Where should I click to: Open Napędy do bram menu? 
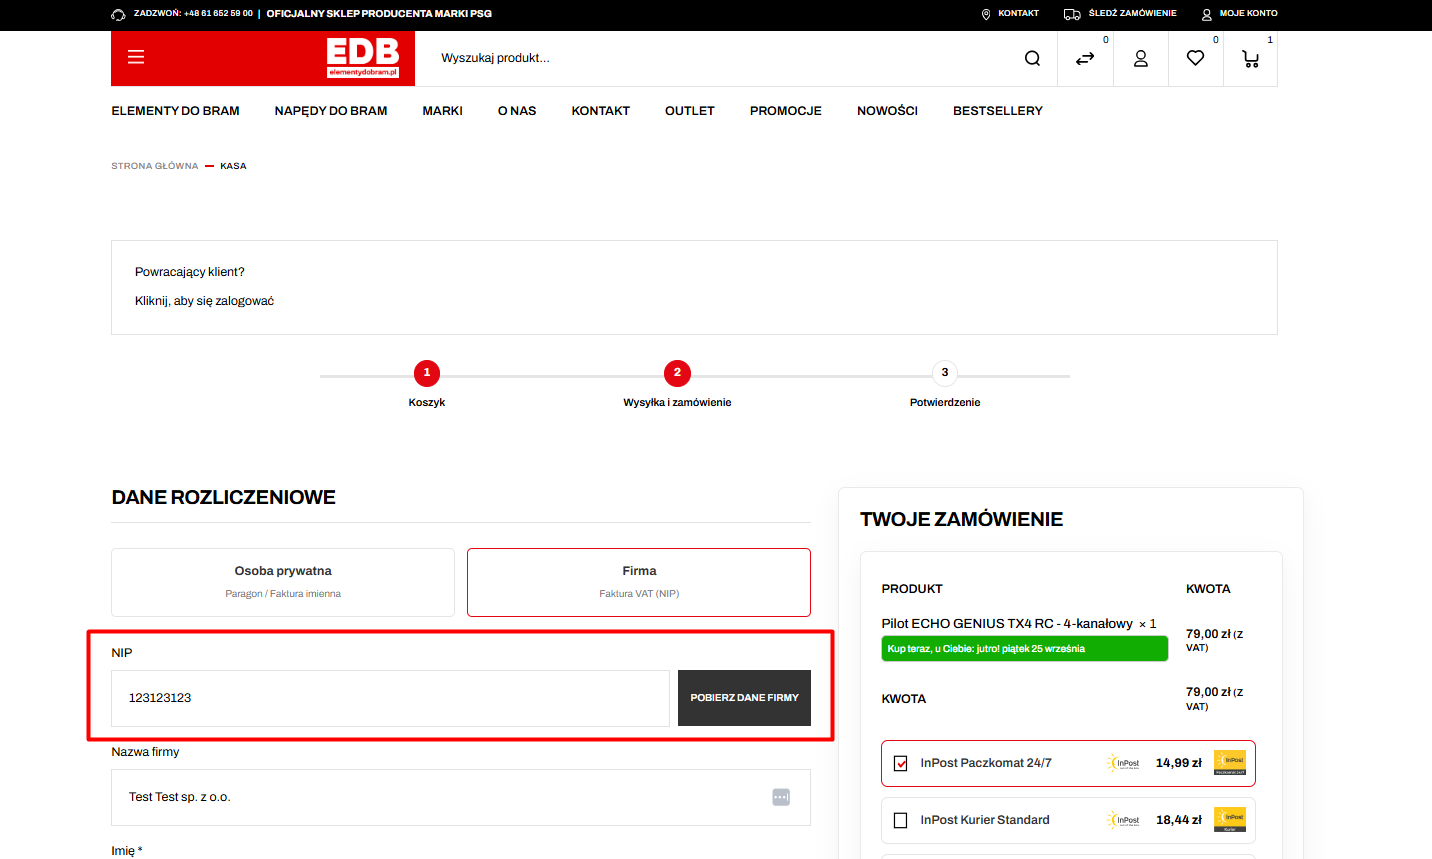coord(331,111)
